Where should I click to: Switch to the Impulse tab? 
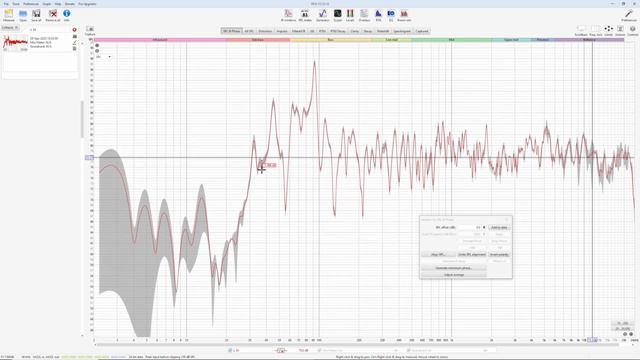[282, 31]
